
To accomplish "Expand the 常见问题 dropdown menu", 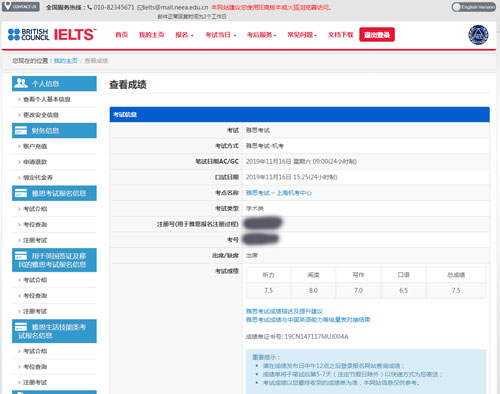I will [x=302, y=35].
